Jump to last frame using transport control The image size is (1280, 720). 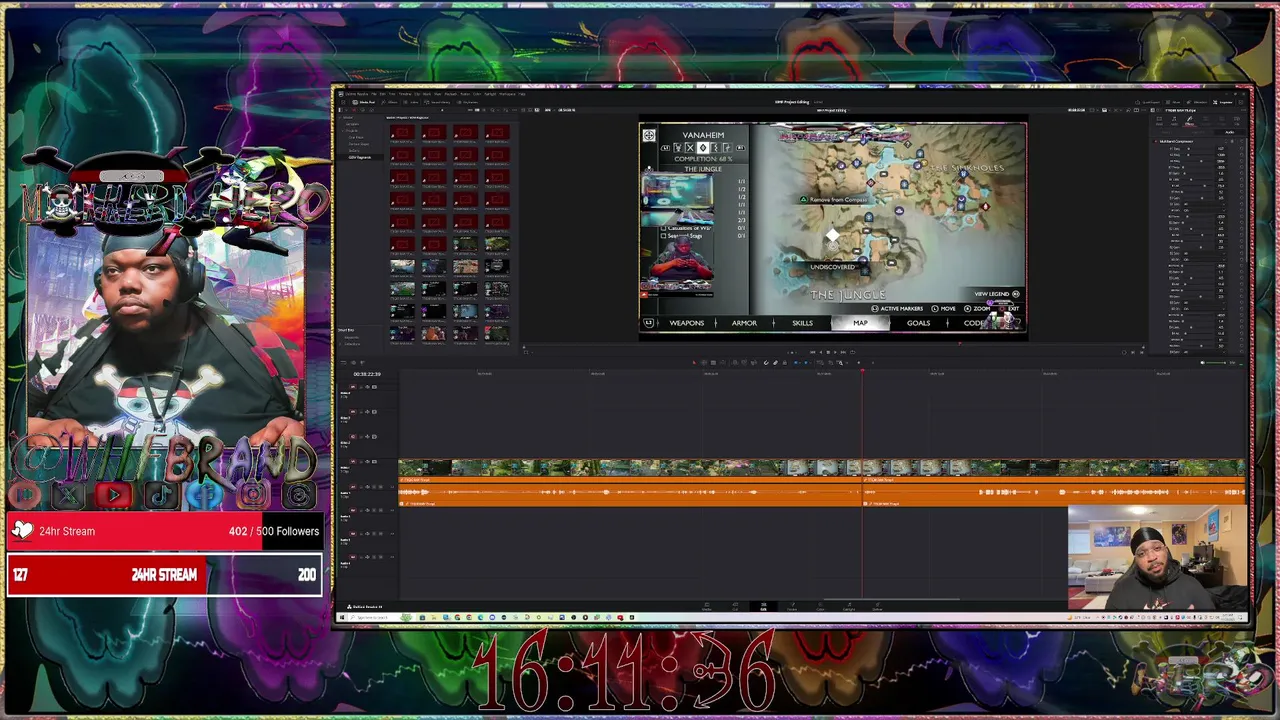click(x=843, y=352)
